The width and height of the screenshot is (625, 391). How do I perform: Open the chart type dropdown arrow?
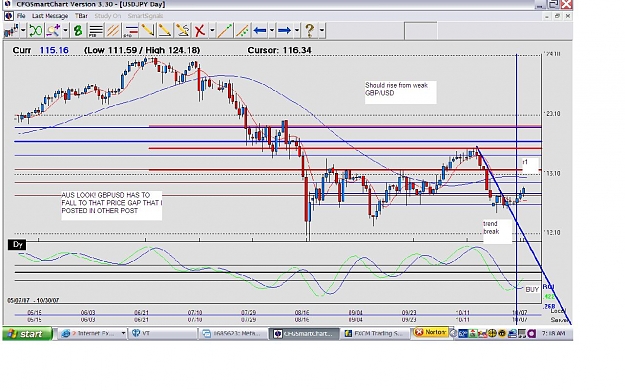point(23,30)
